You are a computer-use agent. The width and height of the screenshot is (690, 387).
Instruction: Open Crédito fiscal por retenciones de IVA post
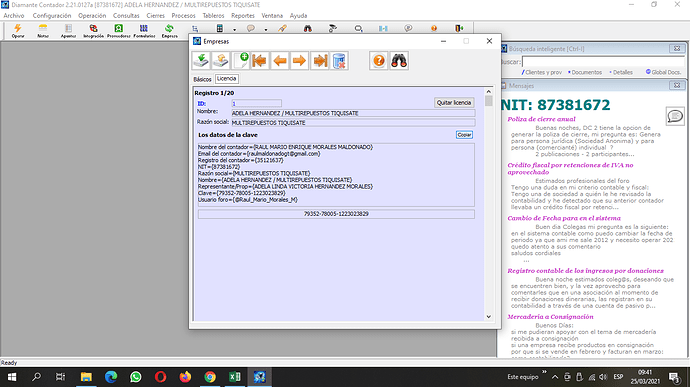[570, 169]
